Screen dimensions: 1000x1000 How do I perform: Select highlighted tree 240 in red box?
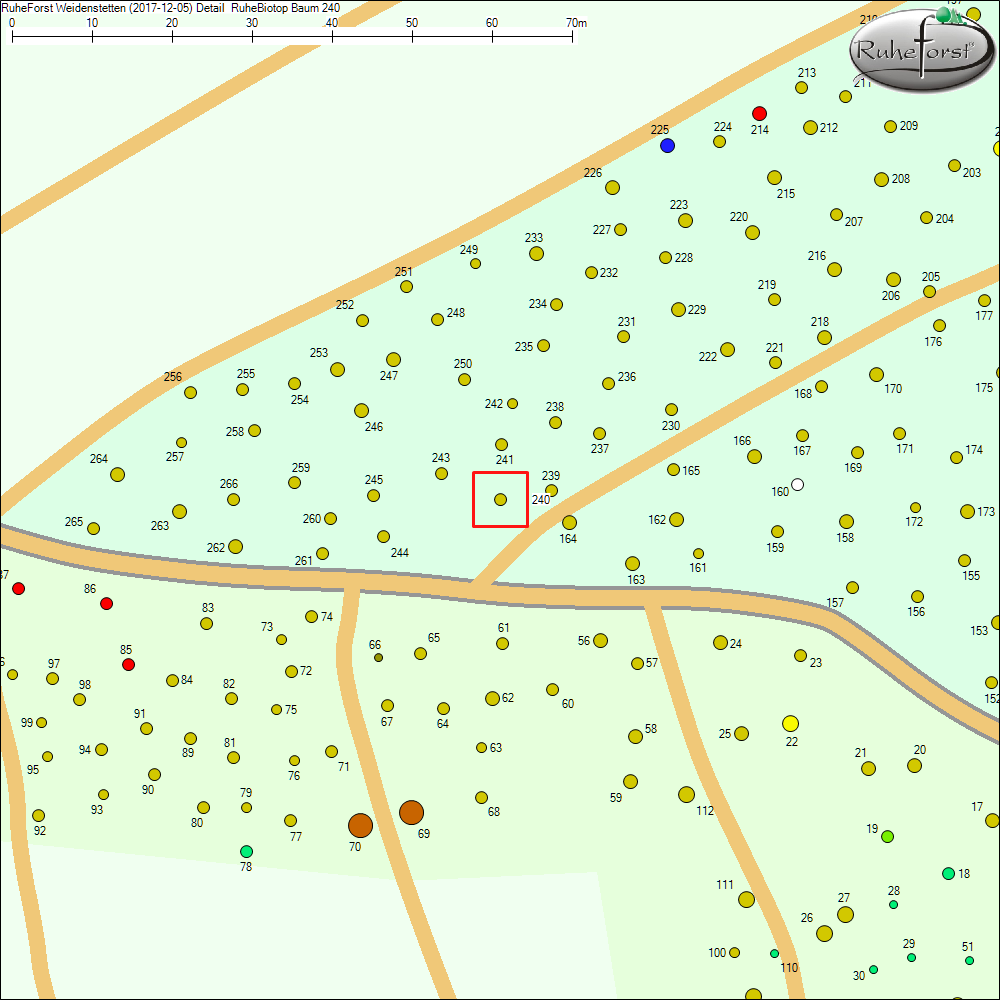(x=500, y=499)
